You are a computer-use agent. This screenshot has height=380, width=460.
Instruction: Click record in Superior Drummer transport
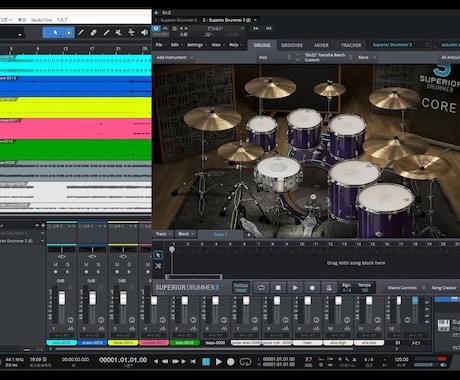pos(312,288)
